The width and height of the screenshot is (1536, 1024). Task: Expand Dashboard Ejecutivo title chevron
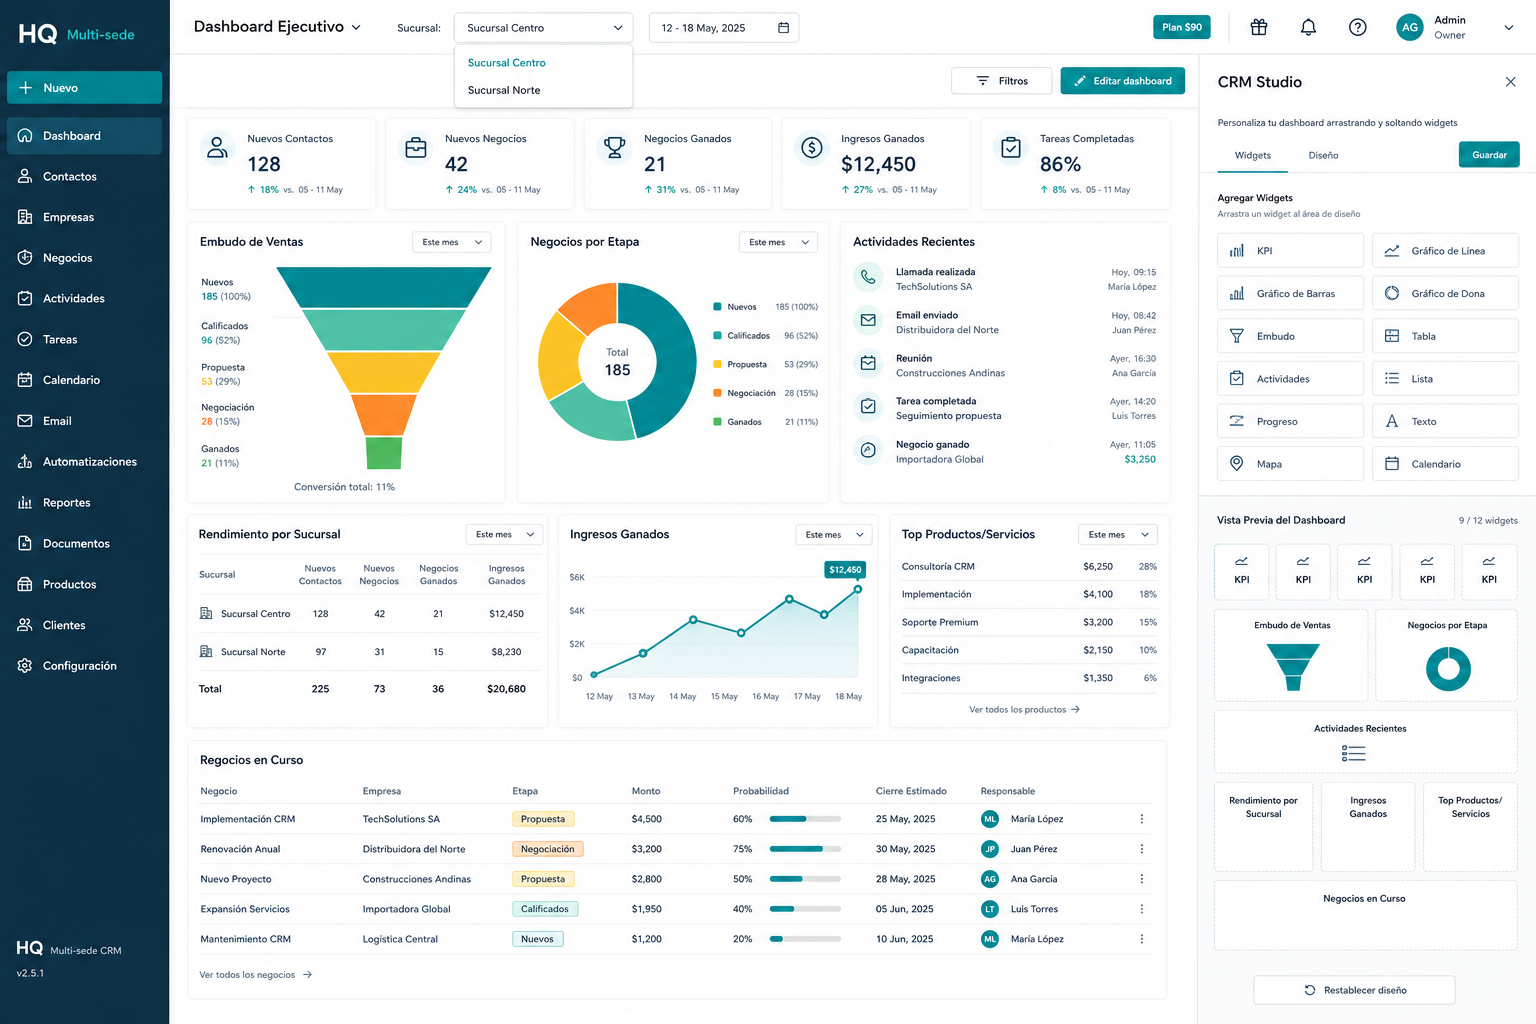click(356, 28)
